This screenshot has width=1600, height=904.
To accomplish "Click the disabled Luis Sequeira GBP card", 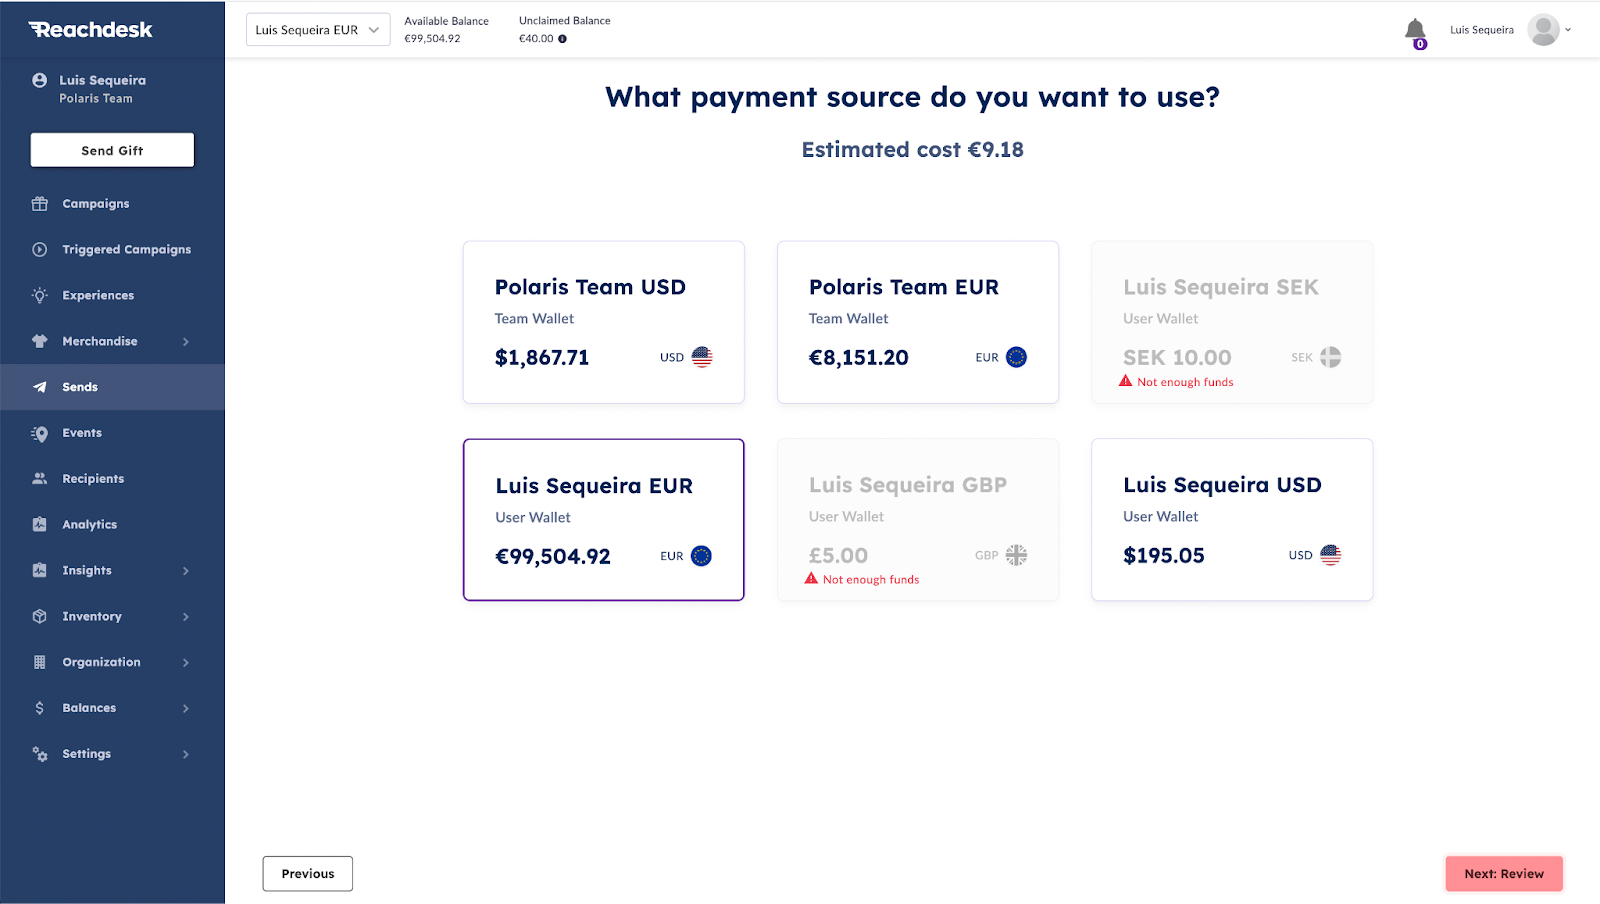I will click(x=918, y=520).
